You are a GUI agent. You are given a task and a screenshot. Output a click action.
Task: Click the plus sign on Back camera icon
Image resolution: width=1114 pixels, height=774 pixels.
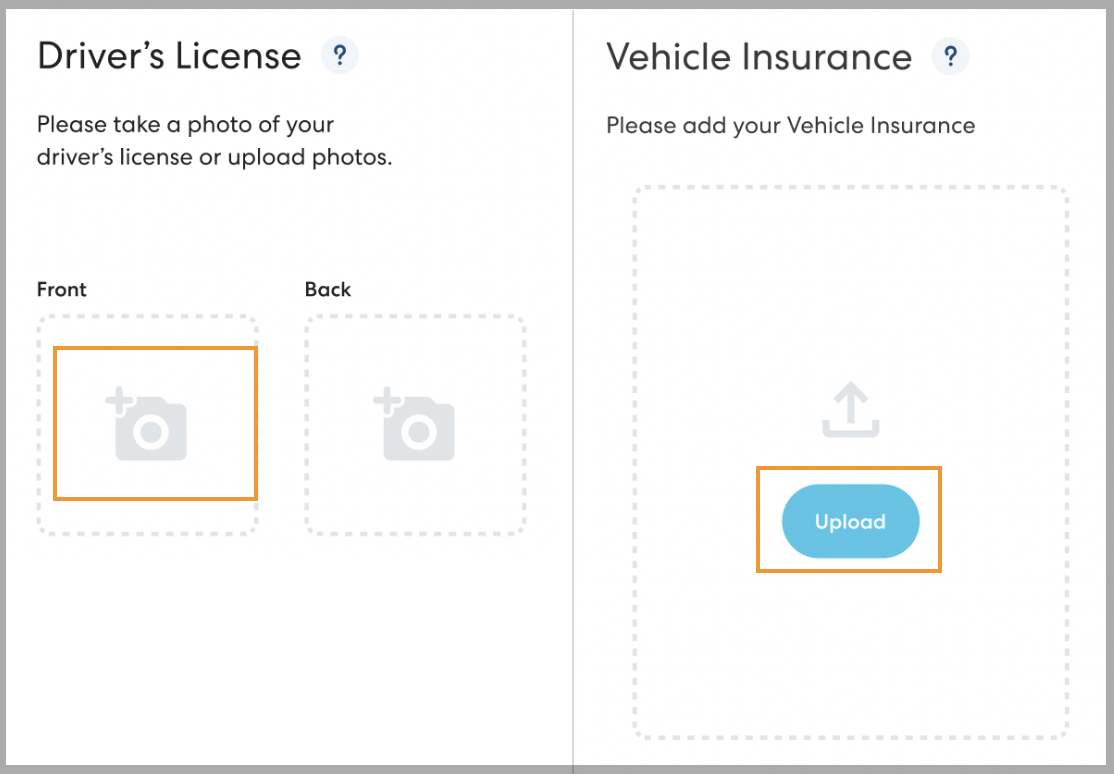click(386, 403)
